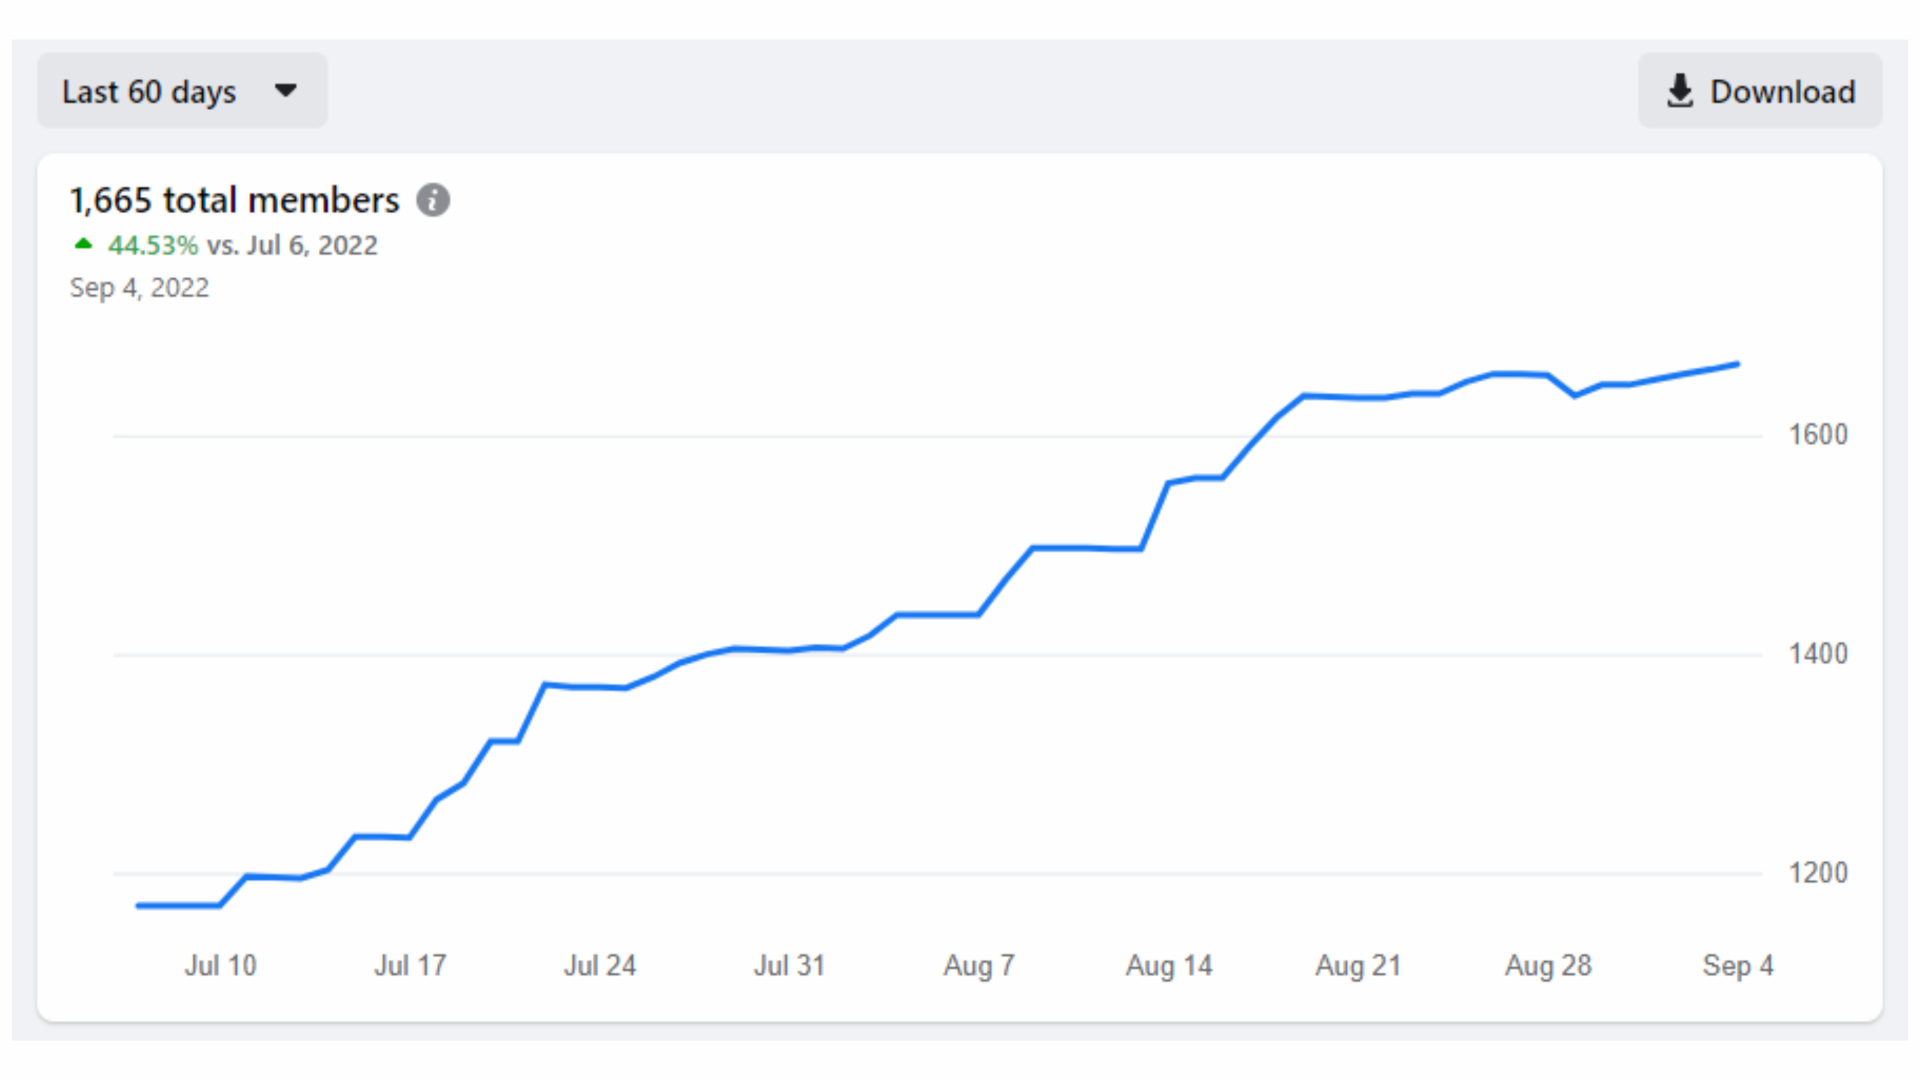
Task: Click the Jul 31 axis label
Action: (x=789, y=966)
